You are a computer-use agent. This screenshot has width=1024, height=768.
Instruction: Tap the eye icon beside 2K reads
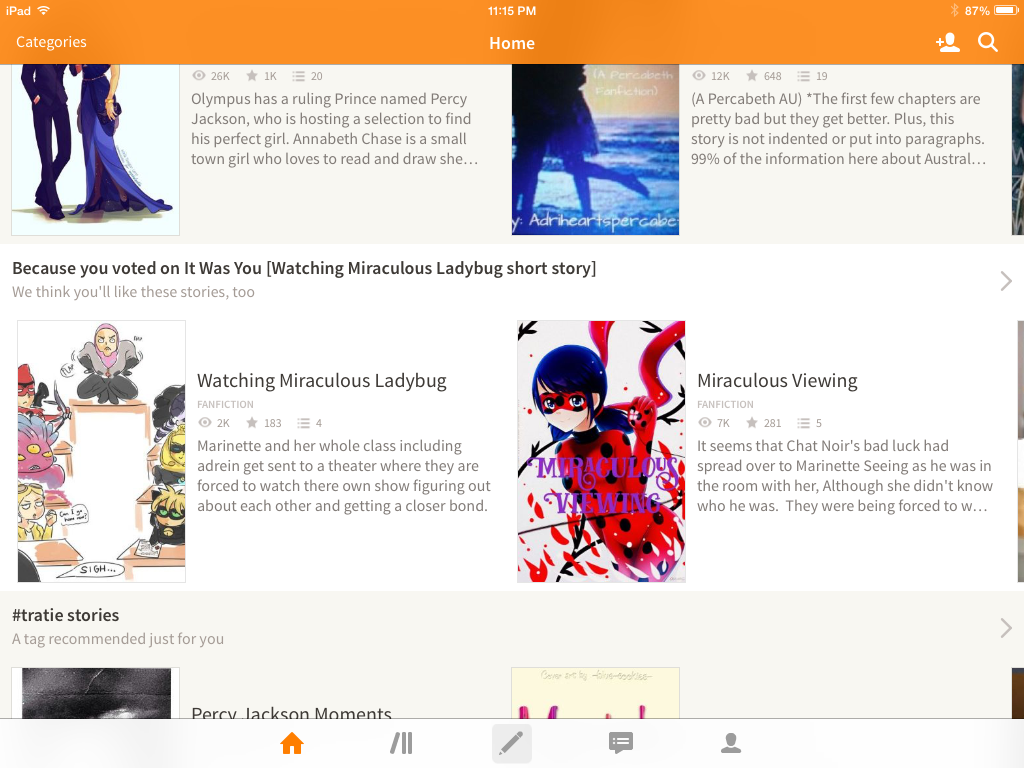(x=204, y=423)
